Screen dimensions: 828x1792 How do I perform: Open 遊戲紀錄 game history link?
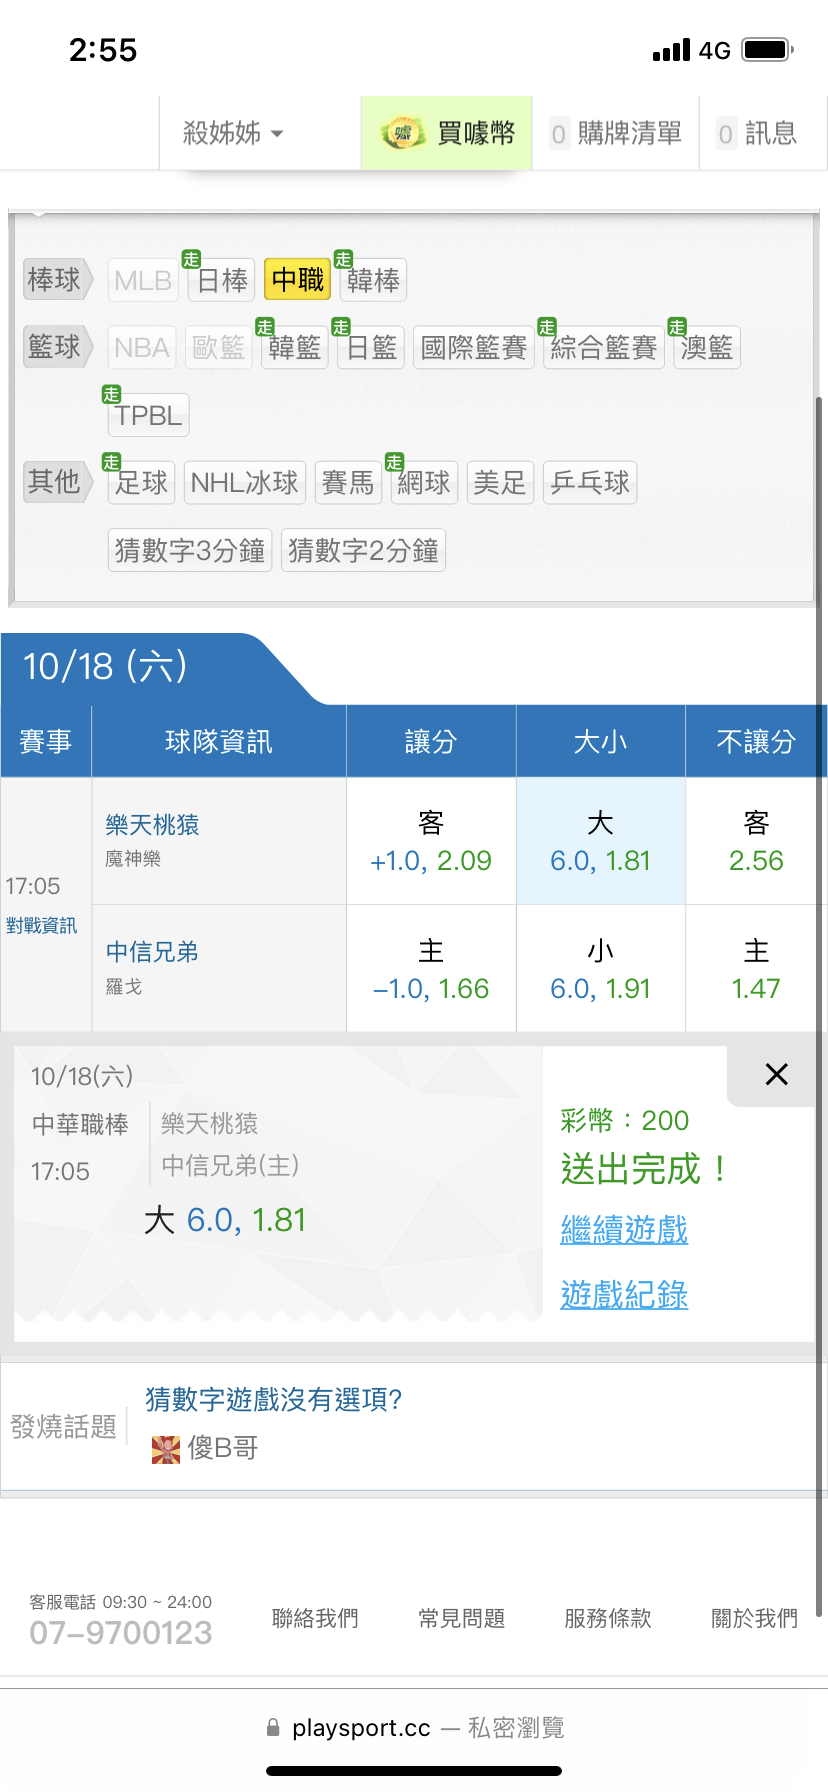(x=624, y=1295)
